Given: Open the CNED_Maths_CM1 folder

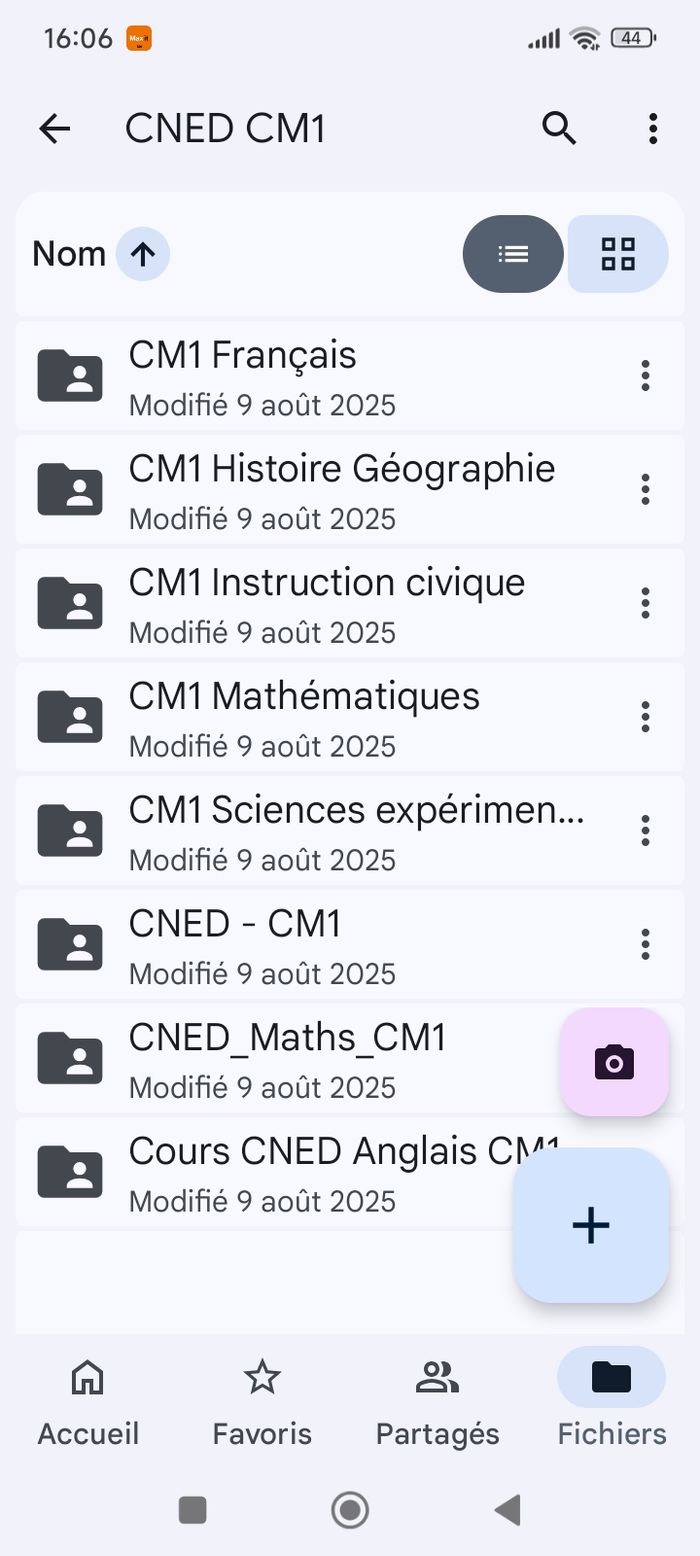Looking at the screenshot, I should (290, 1058).
